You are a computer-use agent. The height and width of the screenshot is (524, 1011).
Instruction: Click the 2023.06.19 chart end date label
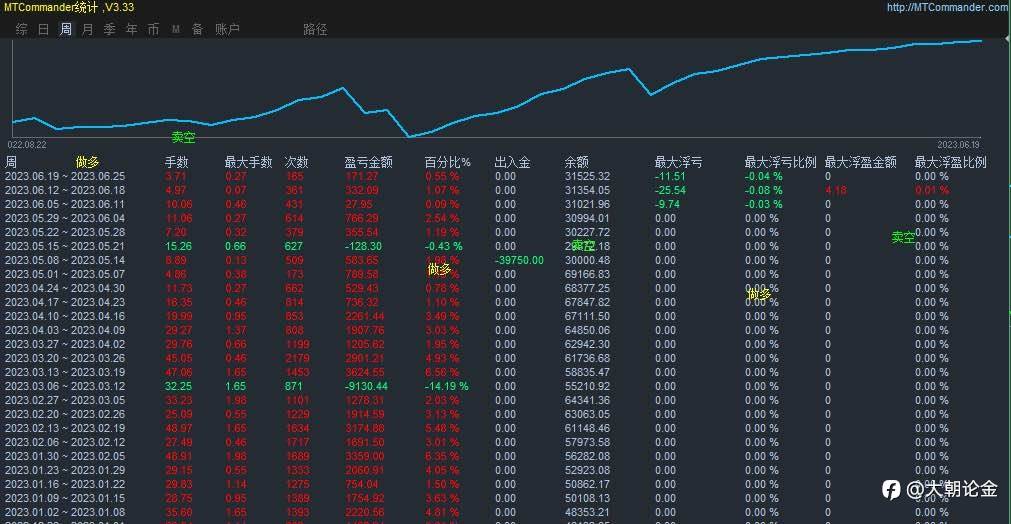click(958, 144)
